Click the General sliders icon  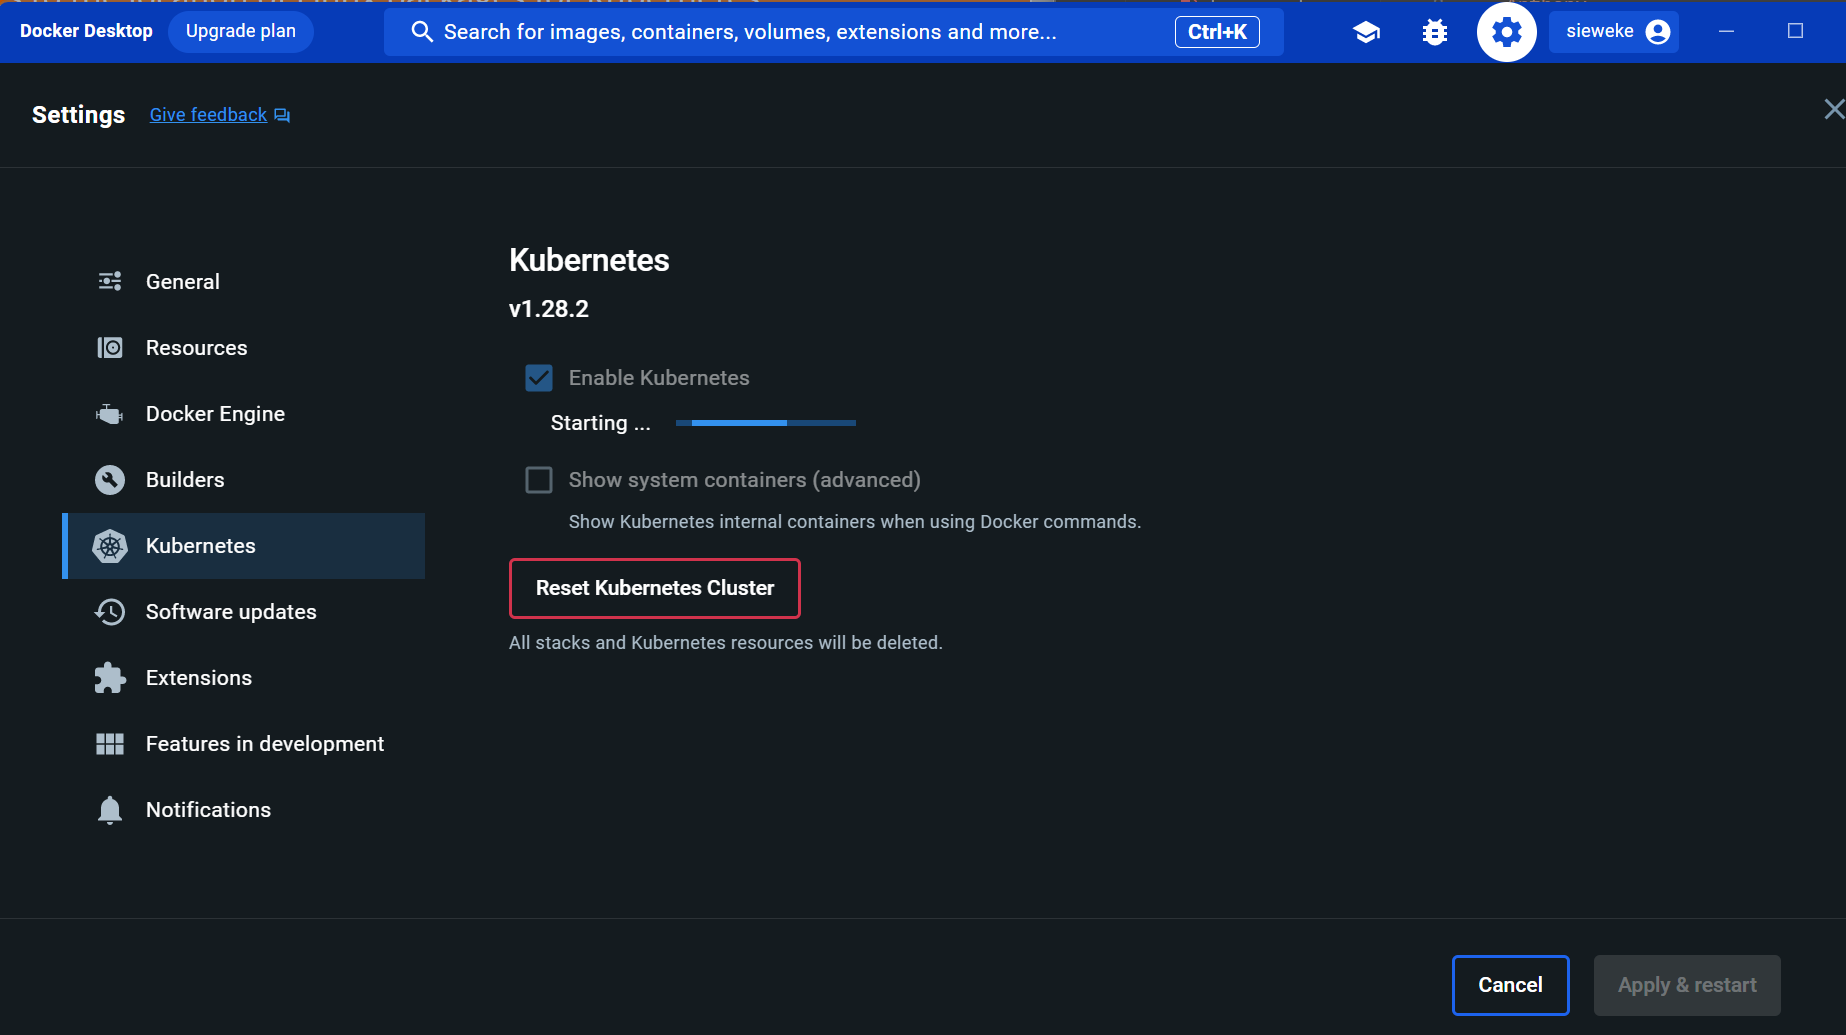pyautogui.click(x=110, y=282)
